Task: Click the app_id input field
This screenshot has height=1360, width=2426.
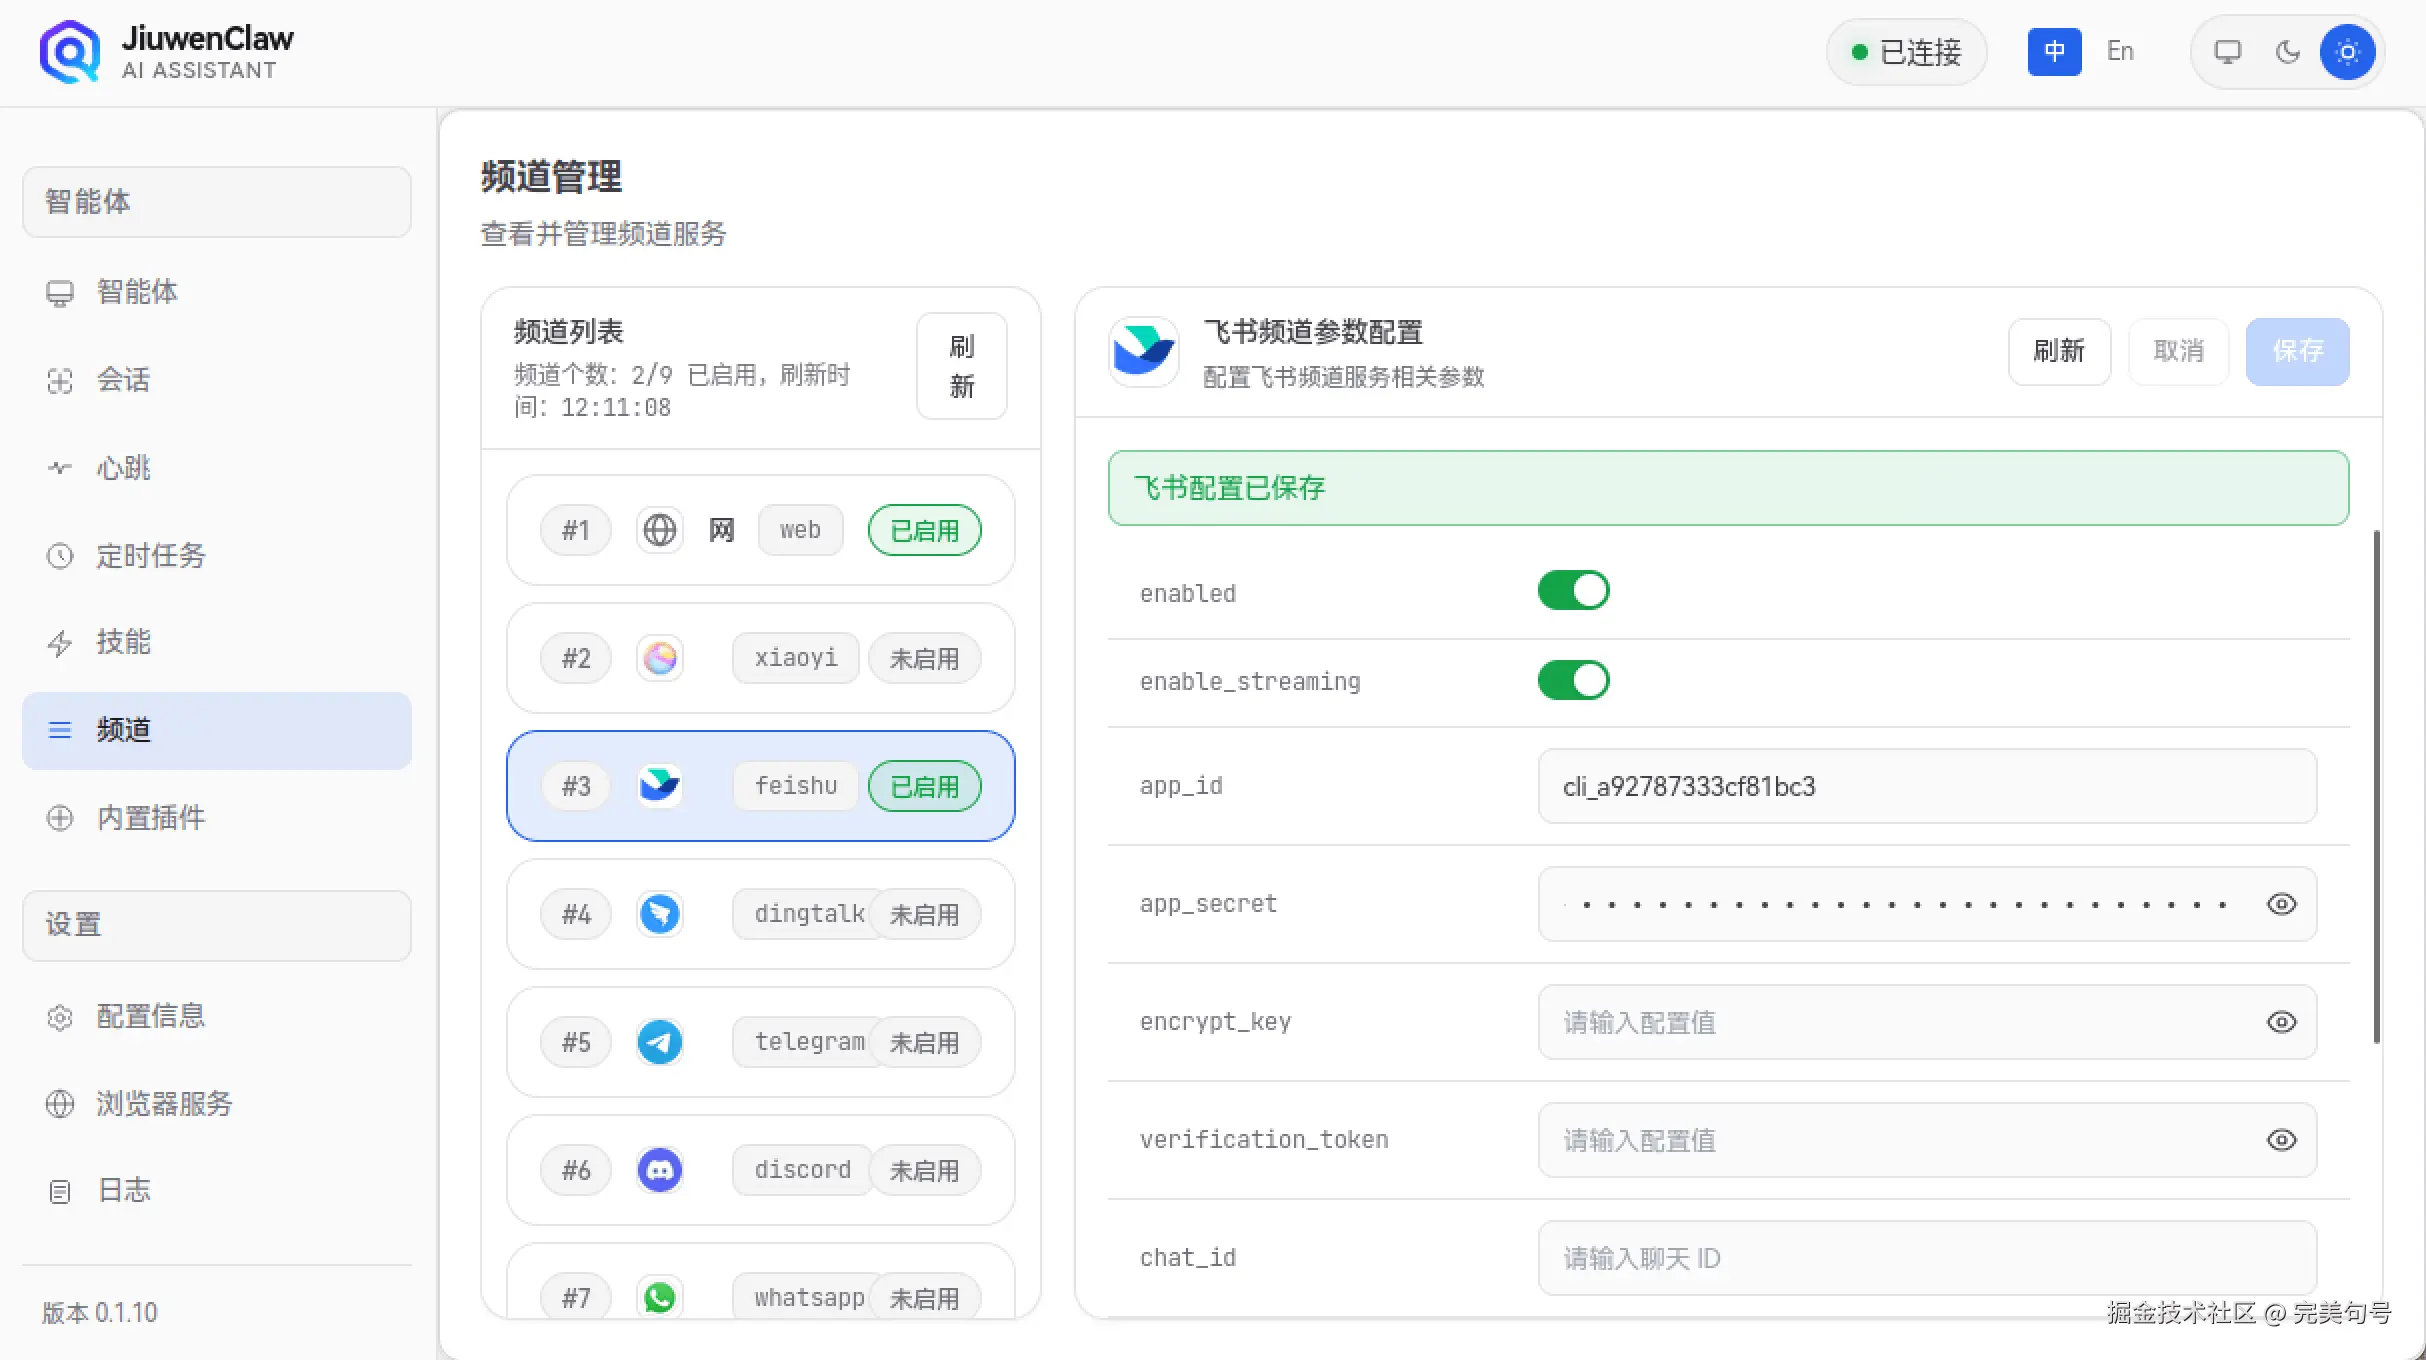Action: coord(1927,786)
